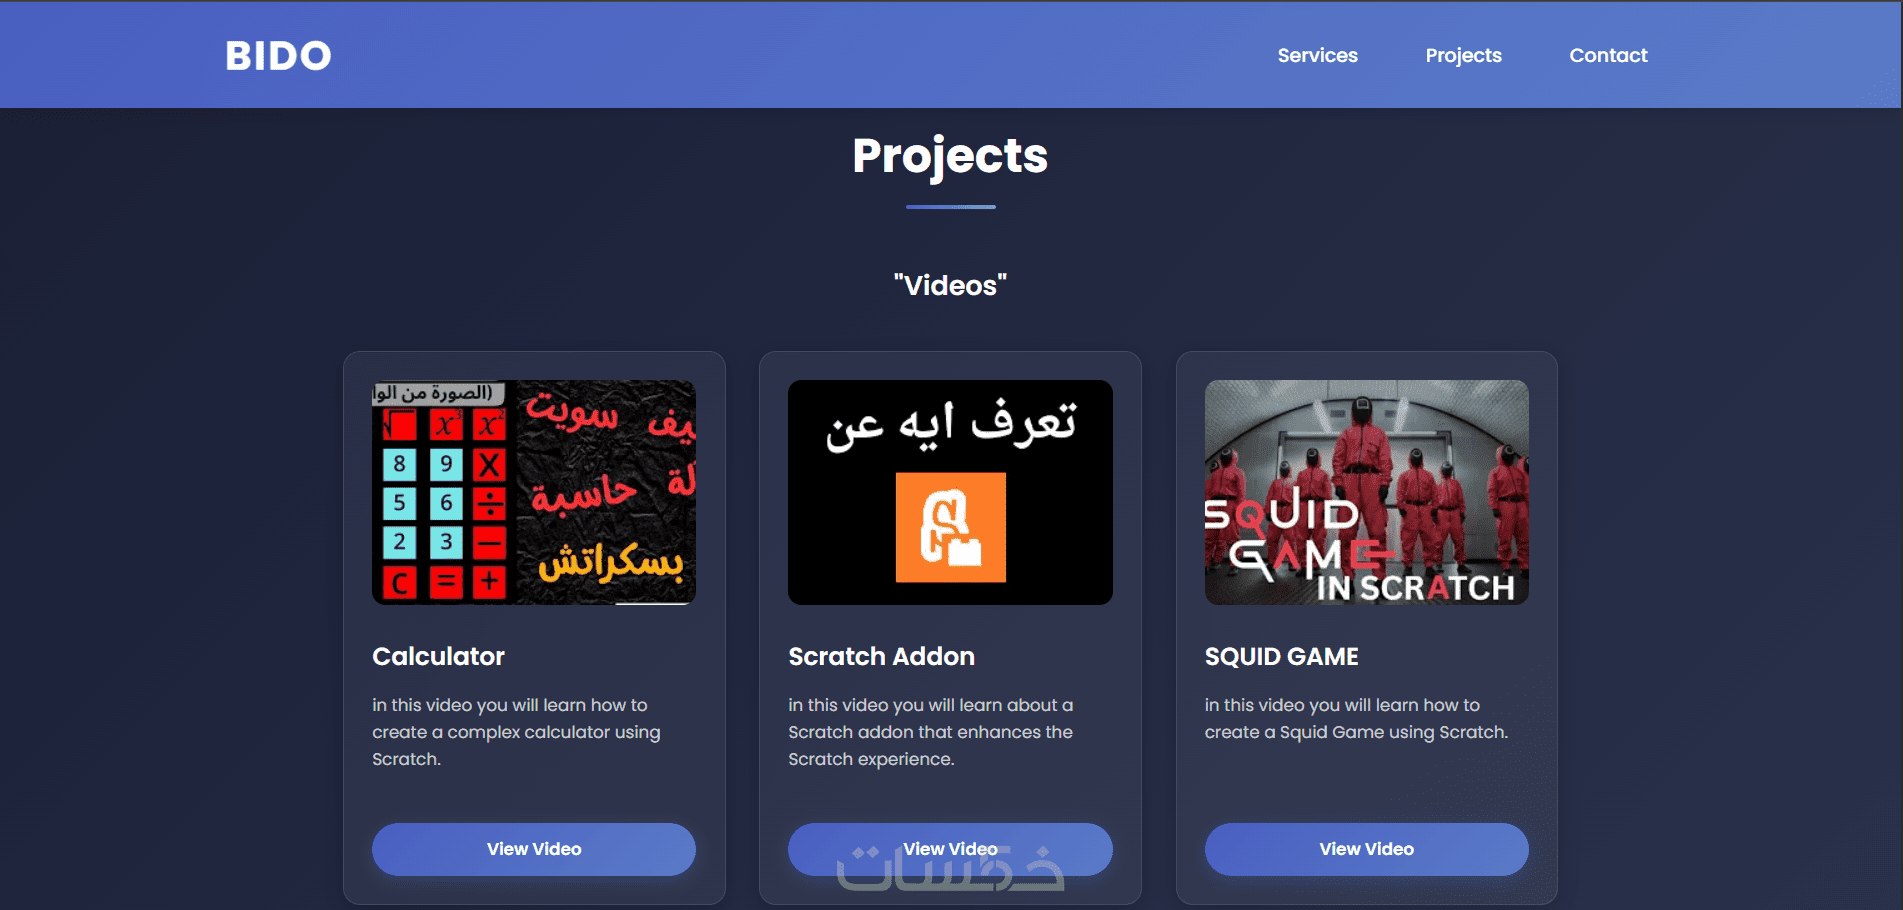1903x910 pixels.
Task: Click the Calculator card title
Action: point(438,657)
